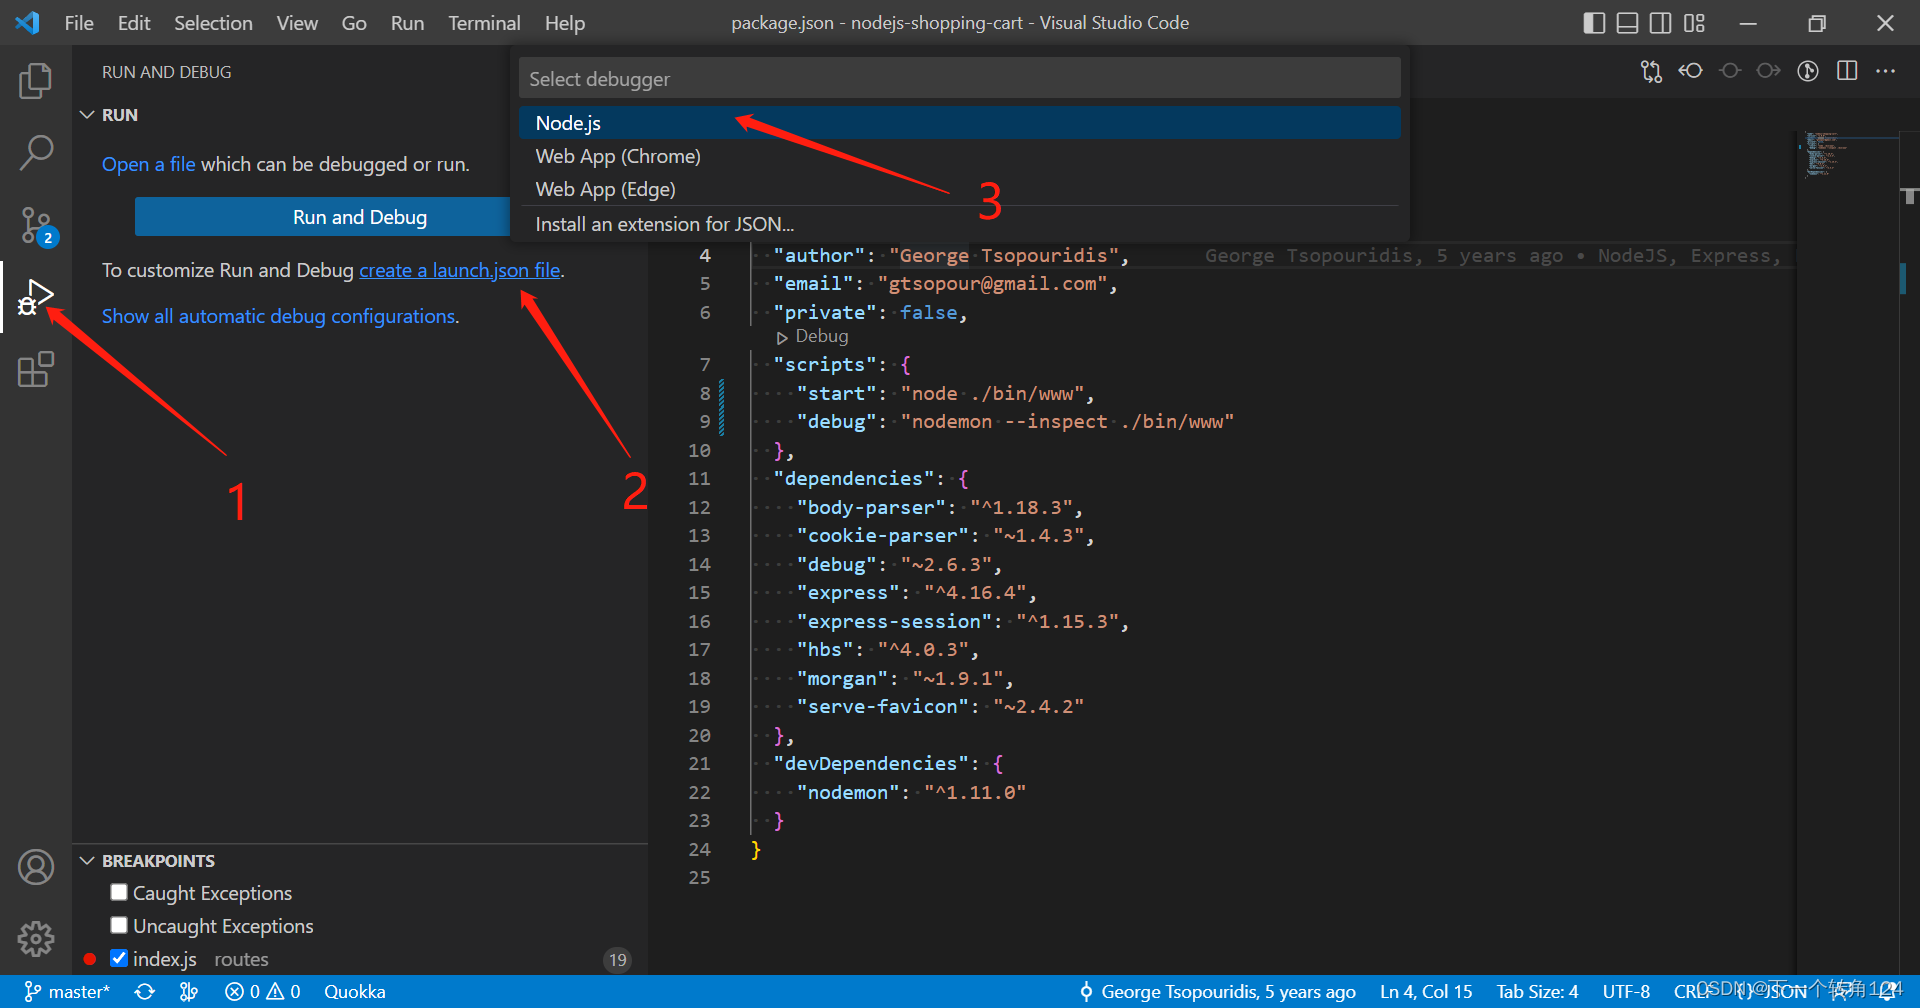The height and width of the screenshot is (1008, 1920).
Task: Open errors and warnings status item
Action: [263, 992]
